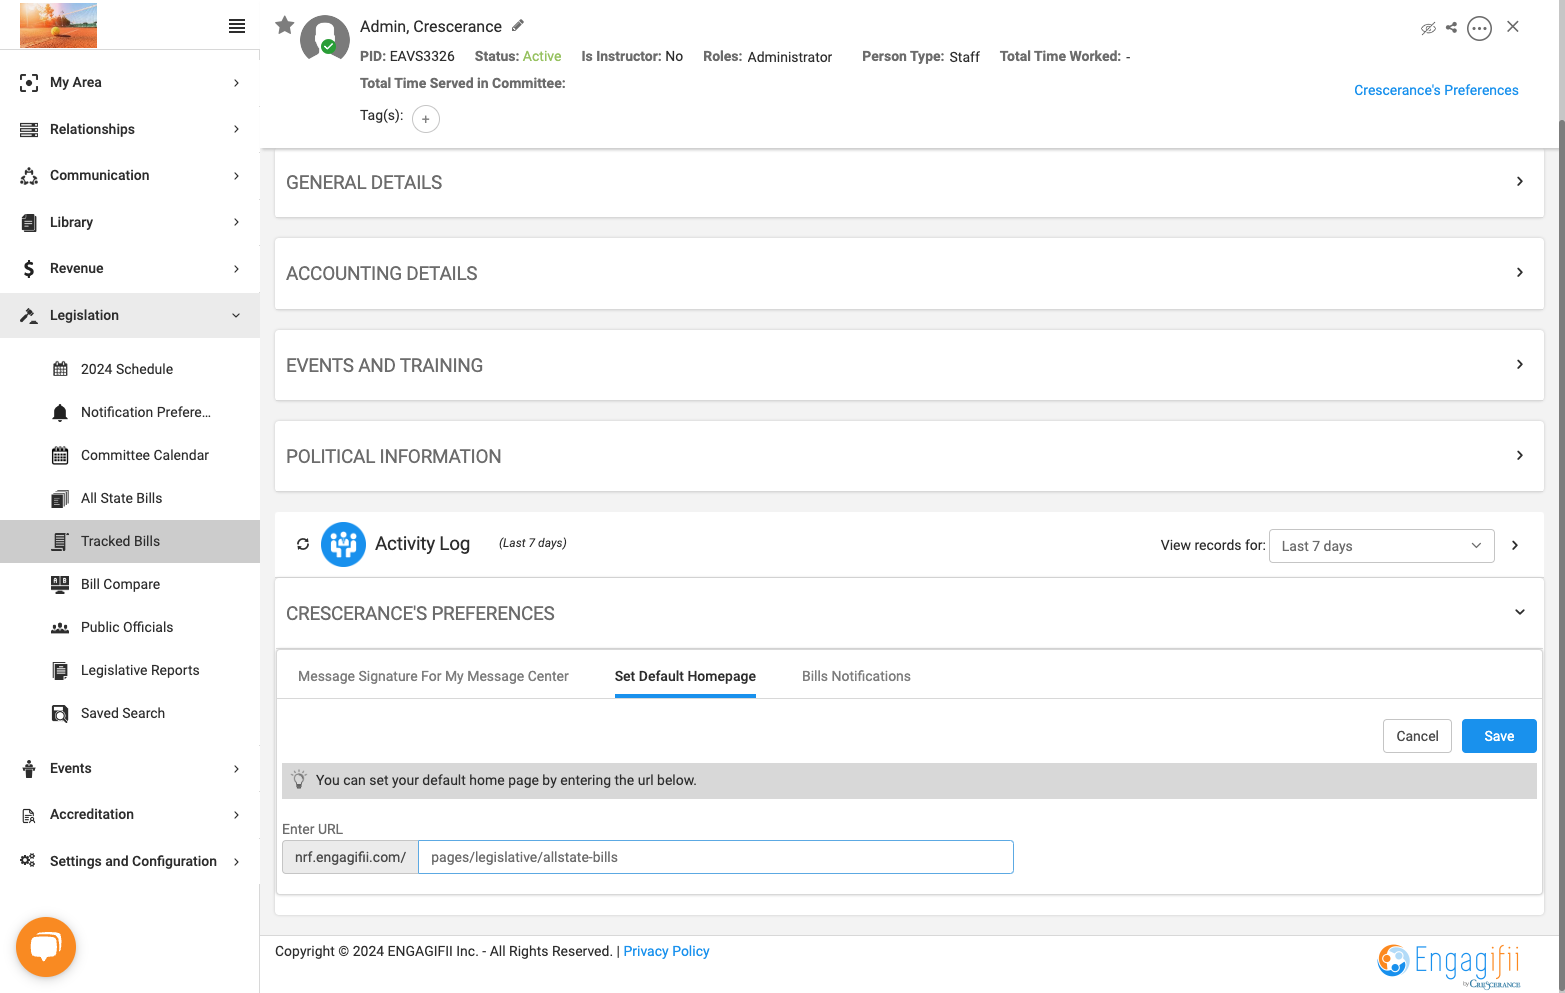
Task: Expand the My Area menu
Action: click(x=130, y=82)
